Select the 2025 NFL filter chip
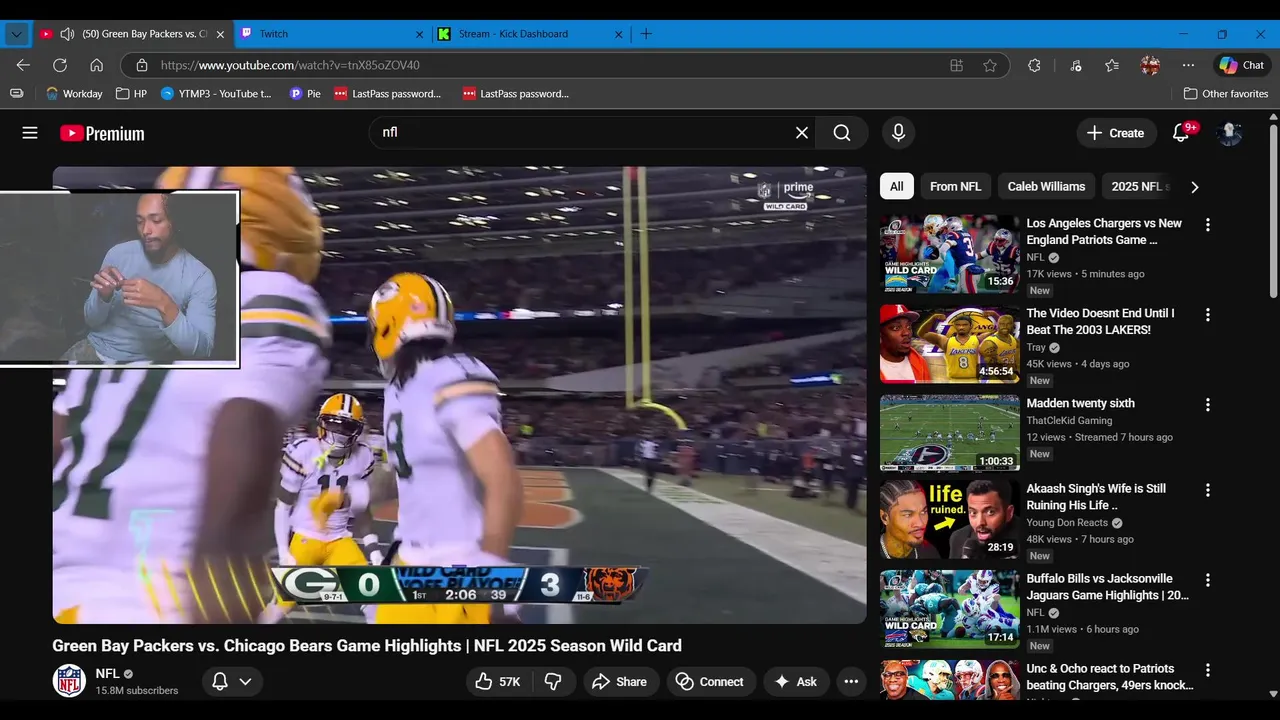Screen dimensions: 1280x720 coord(1138,186)
